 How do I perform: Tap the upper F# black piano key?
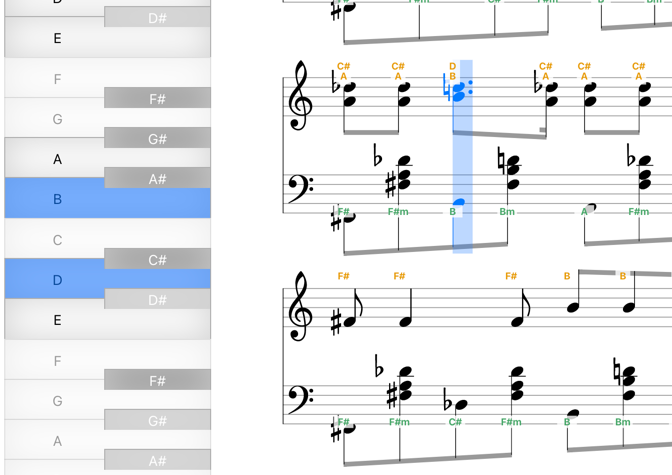[x=157, y=98]
